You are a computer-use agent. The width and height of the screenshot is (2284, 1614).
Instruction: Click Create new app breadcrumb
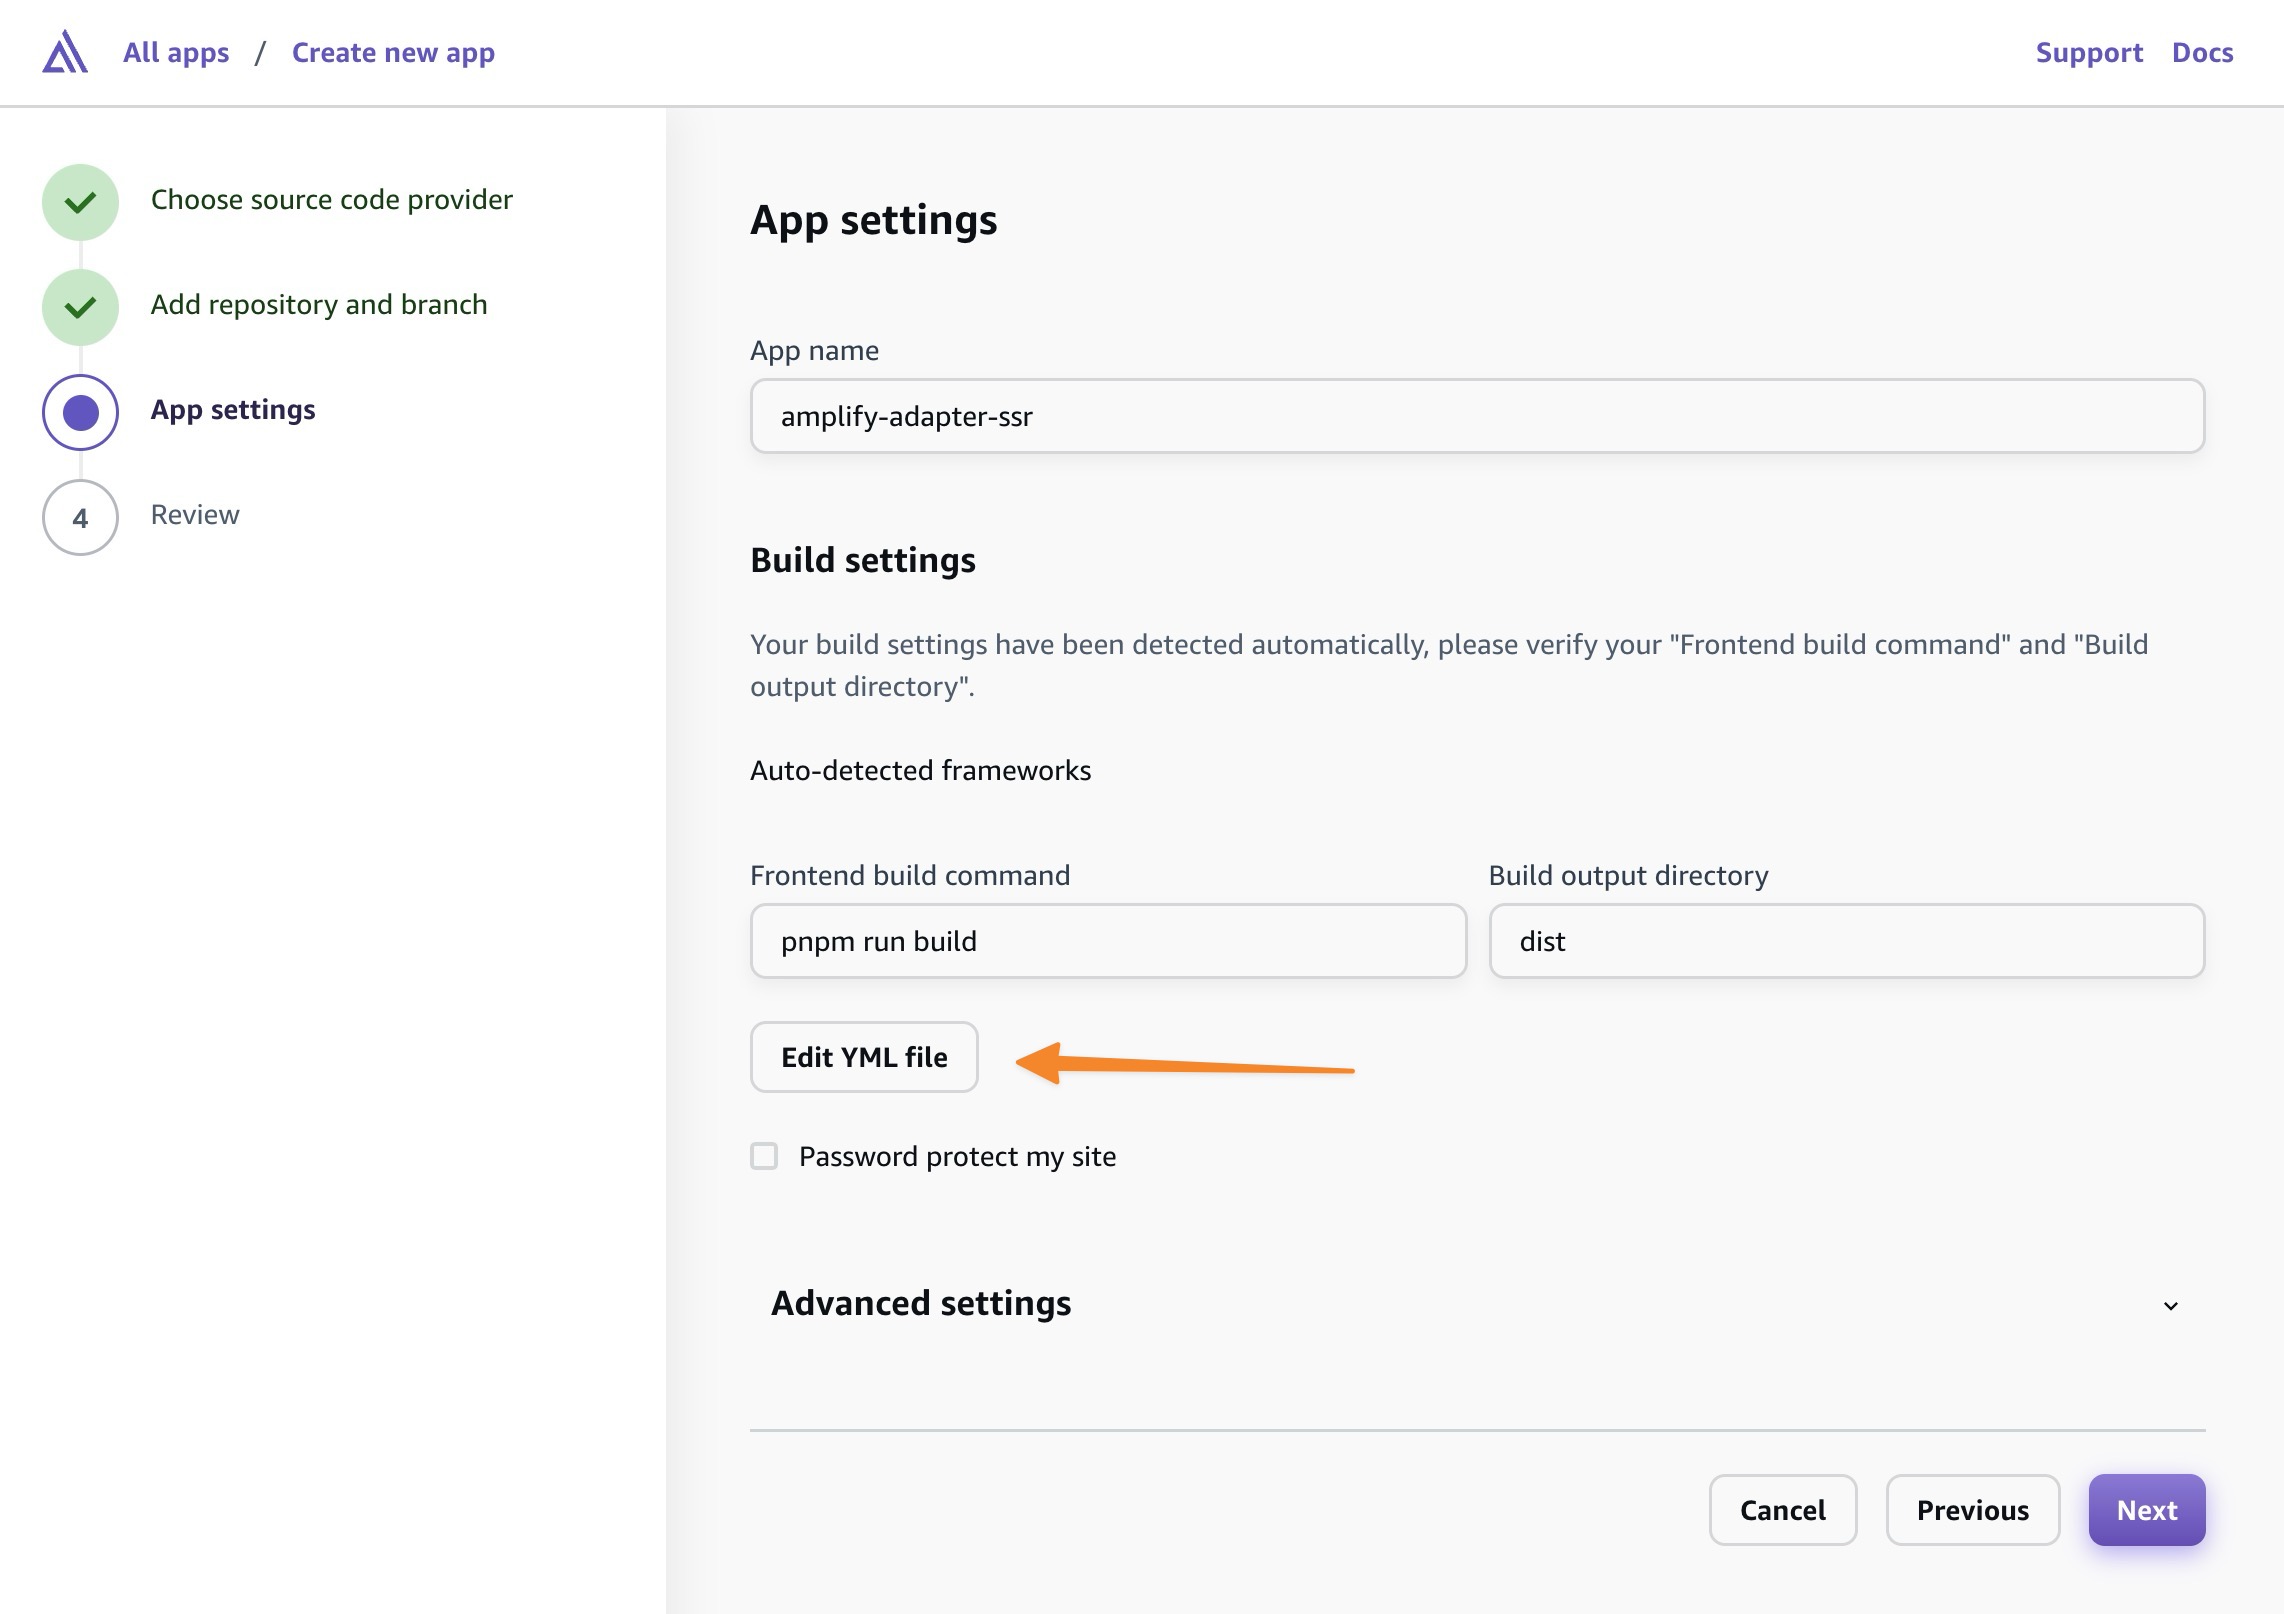[393, 52]
